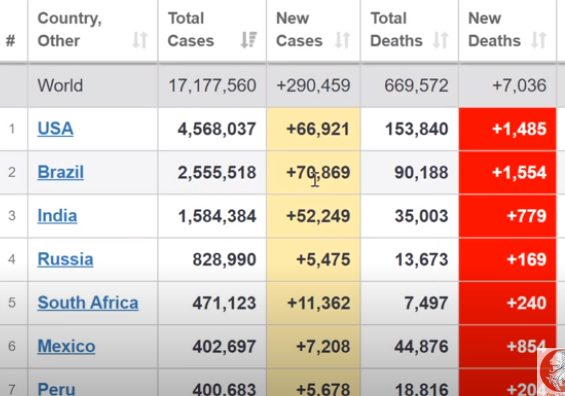Sort by New Deaths arrow icon

pos(539,40)
